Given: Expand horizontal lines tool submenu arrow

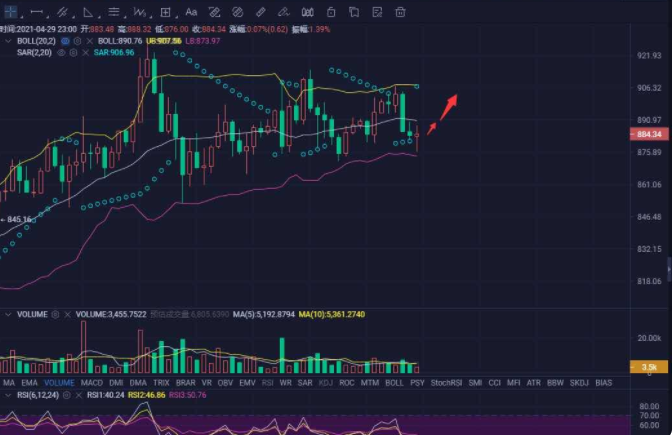Looking at the screenshot, I should point(125,18).
